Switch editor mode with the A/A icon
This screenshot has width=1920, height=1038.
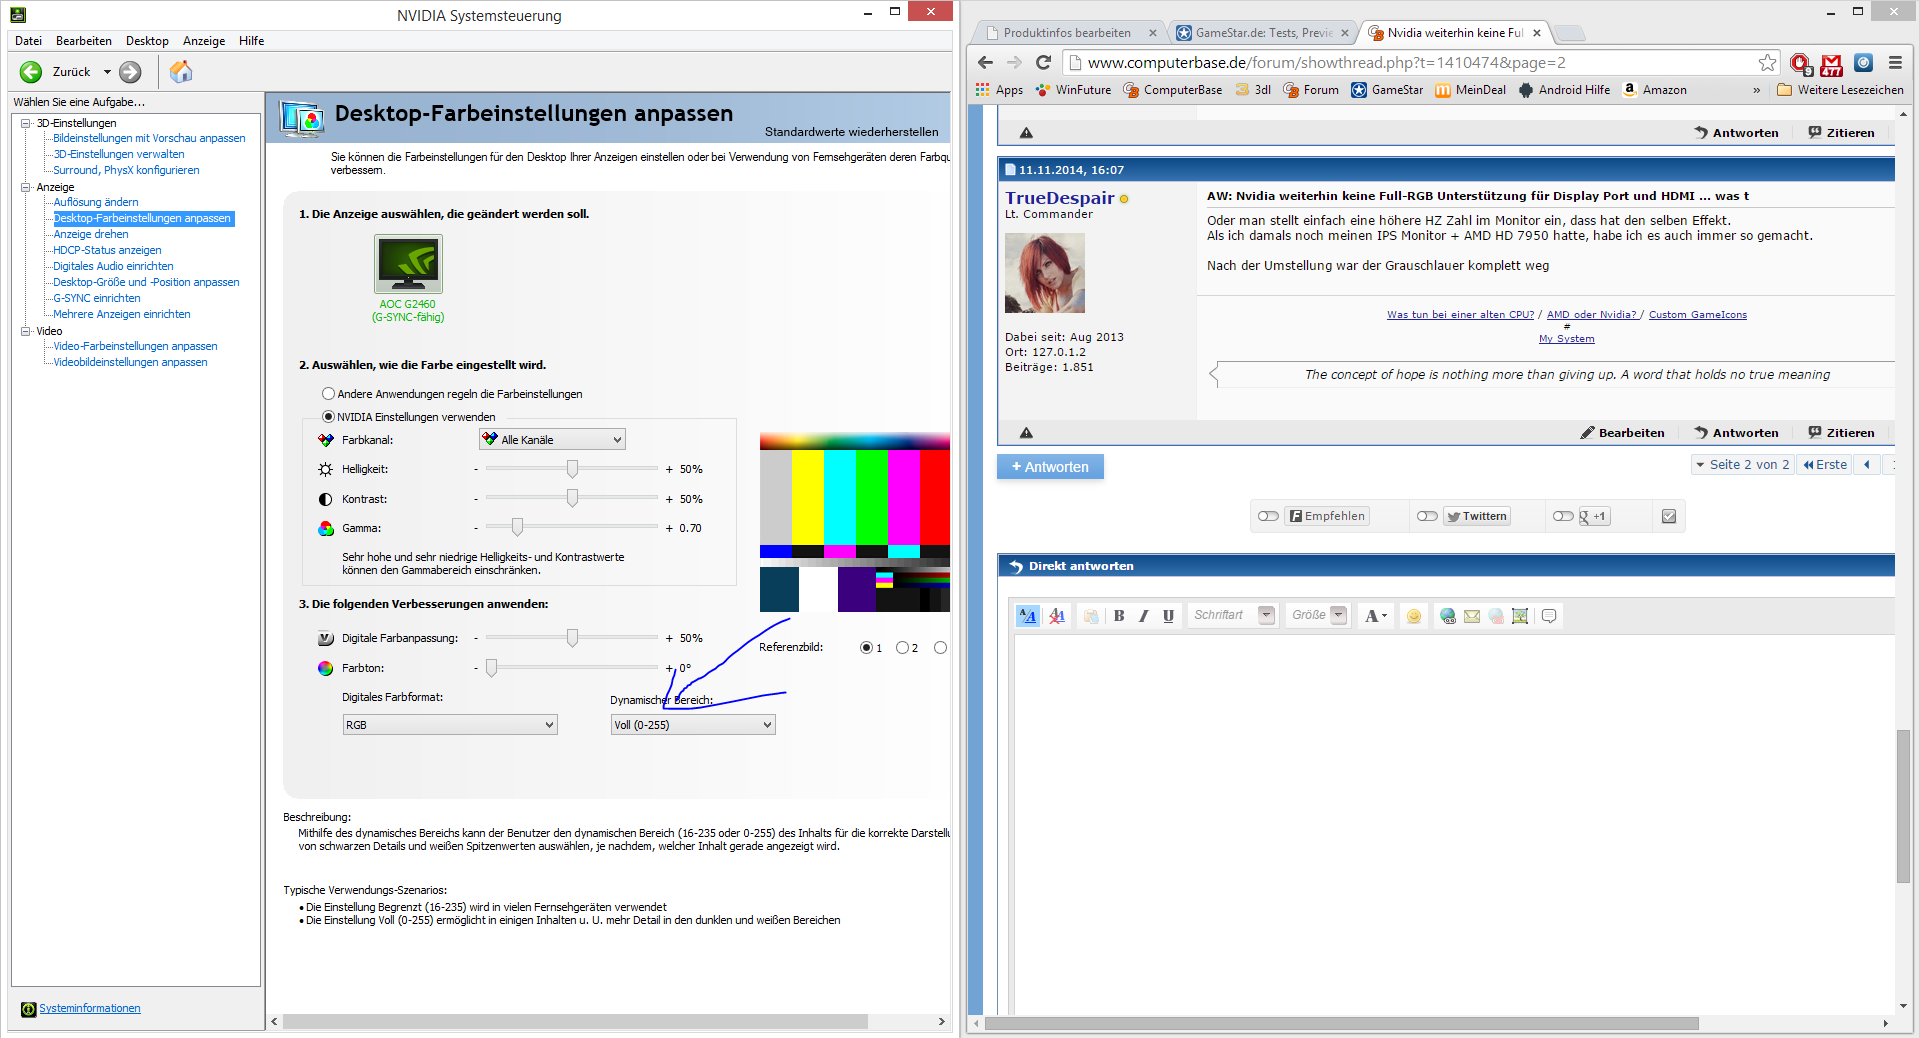click(1028, 616)
